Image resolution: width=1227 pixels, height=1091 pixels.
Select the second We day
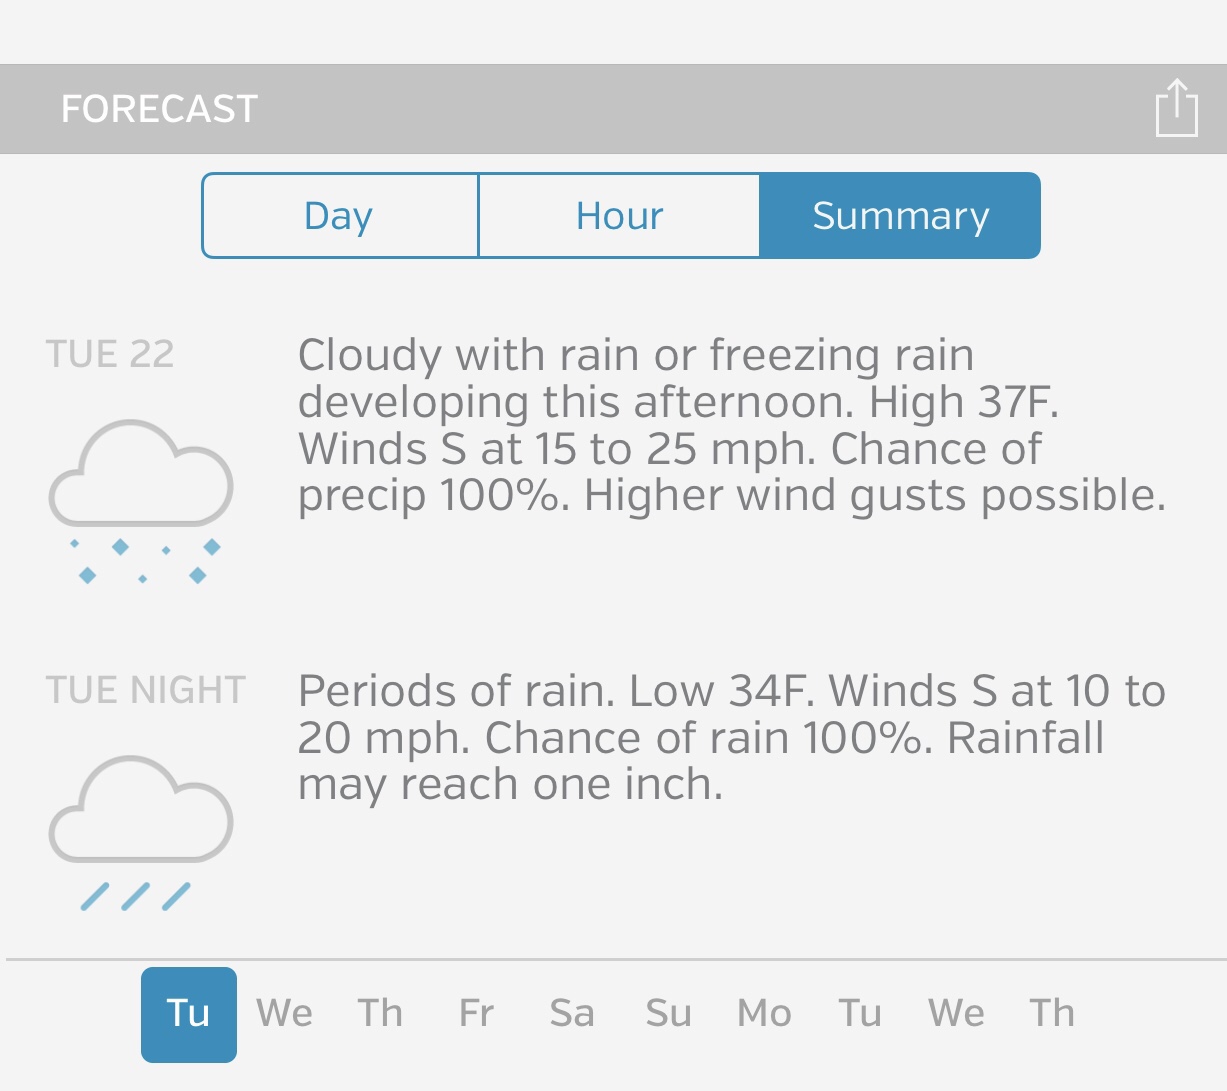coord(956,1014)
